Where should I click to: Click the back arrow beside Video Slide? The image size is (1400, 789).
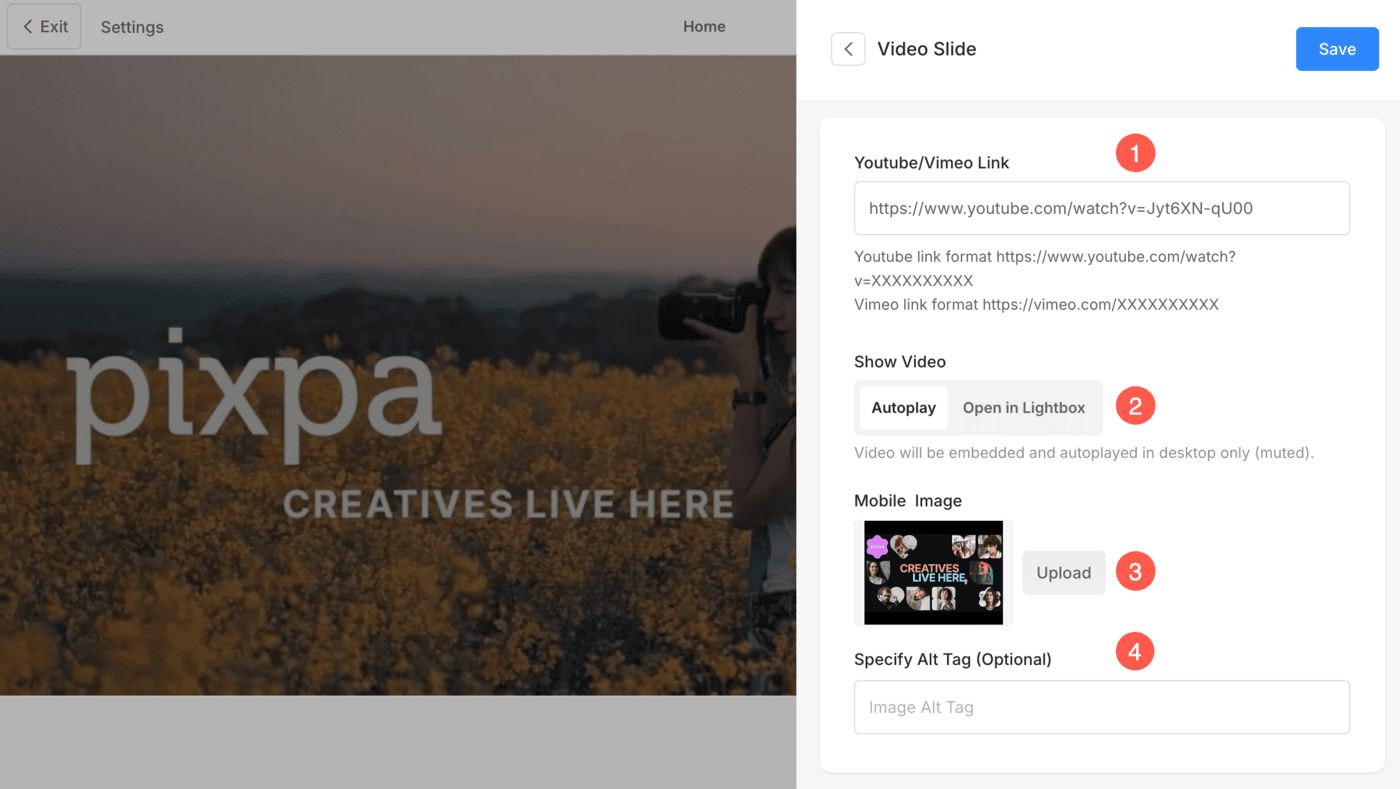pos(848,49)
